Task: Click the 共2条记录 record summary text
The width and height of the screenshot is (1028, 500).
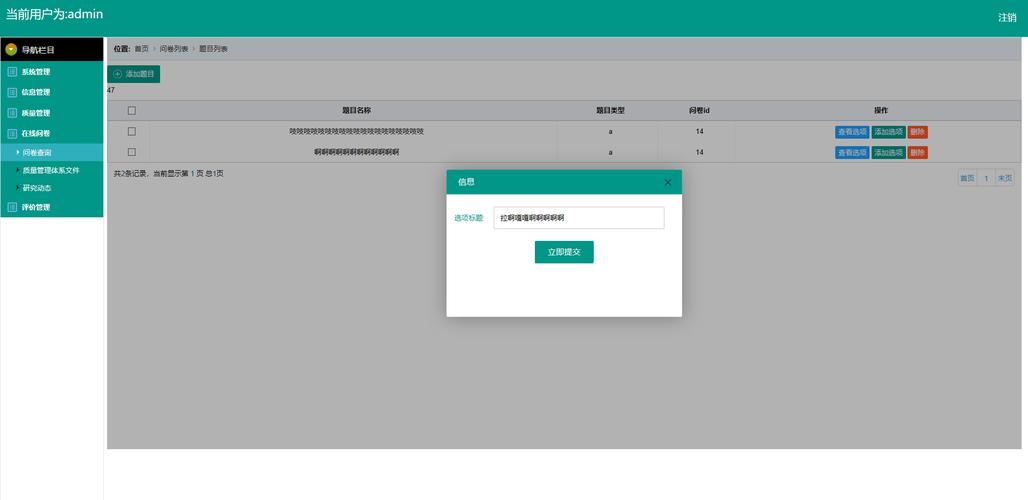Action: click(168, 174)
